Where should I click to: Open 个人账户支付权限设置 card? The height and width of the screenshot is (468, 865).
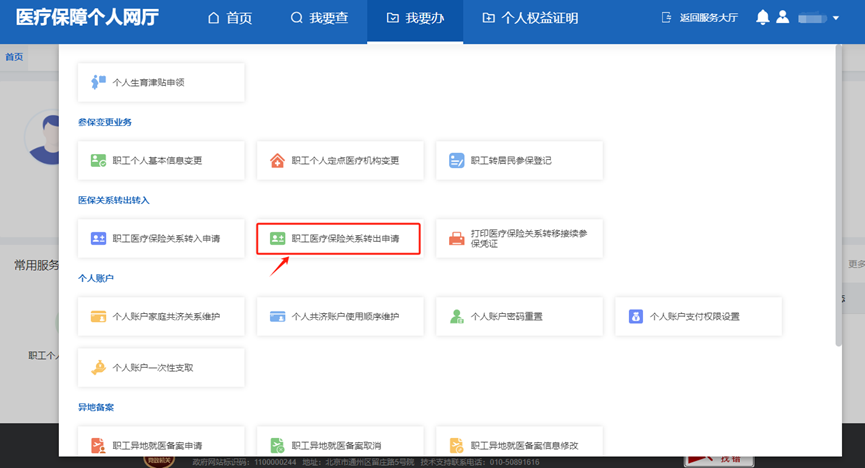point(698,317)
